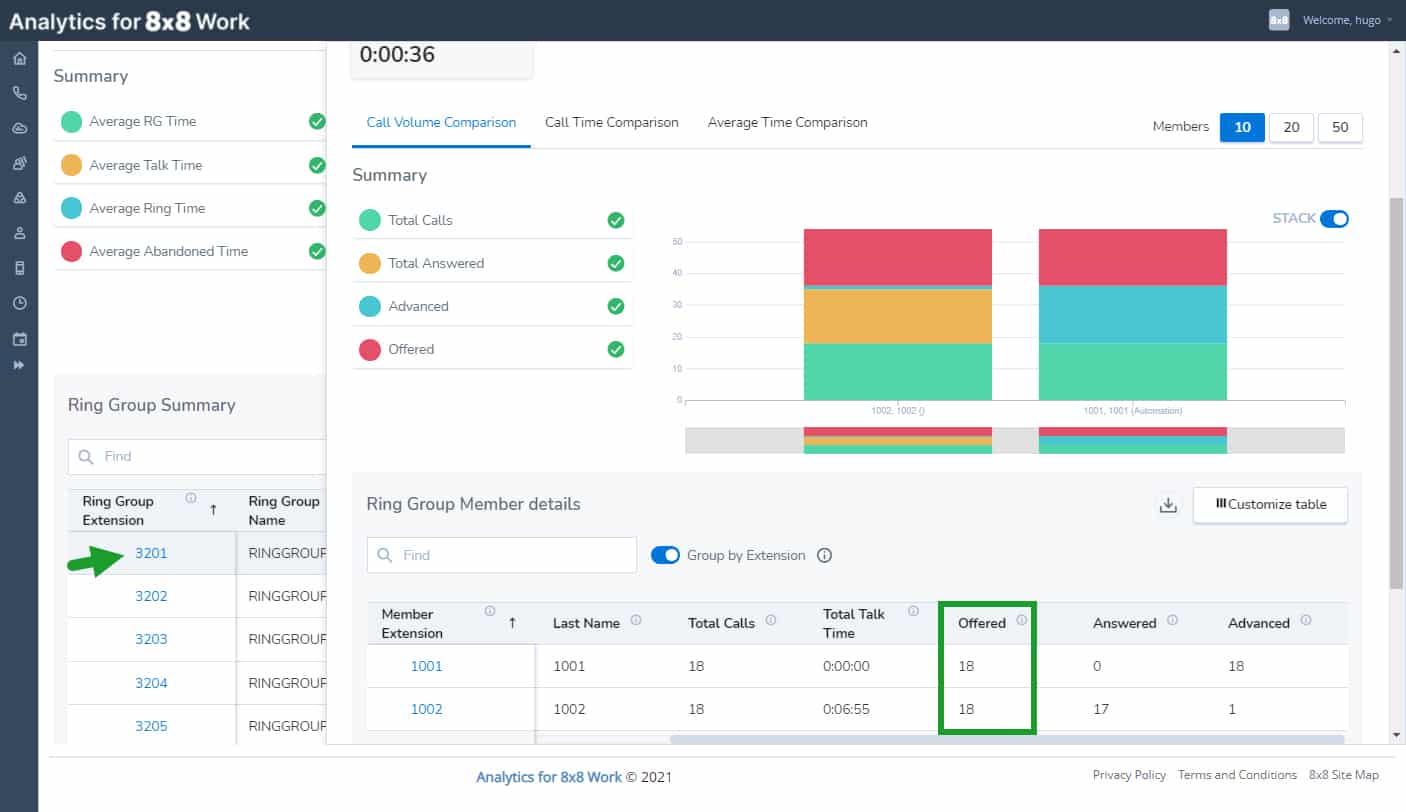This screenshot has width=1406, height=812.
Task: Open ring group extension 3202 link
Action: (x=151, y=596)
